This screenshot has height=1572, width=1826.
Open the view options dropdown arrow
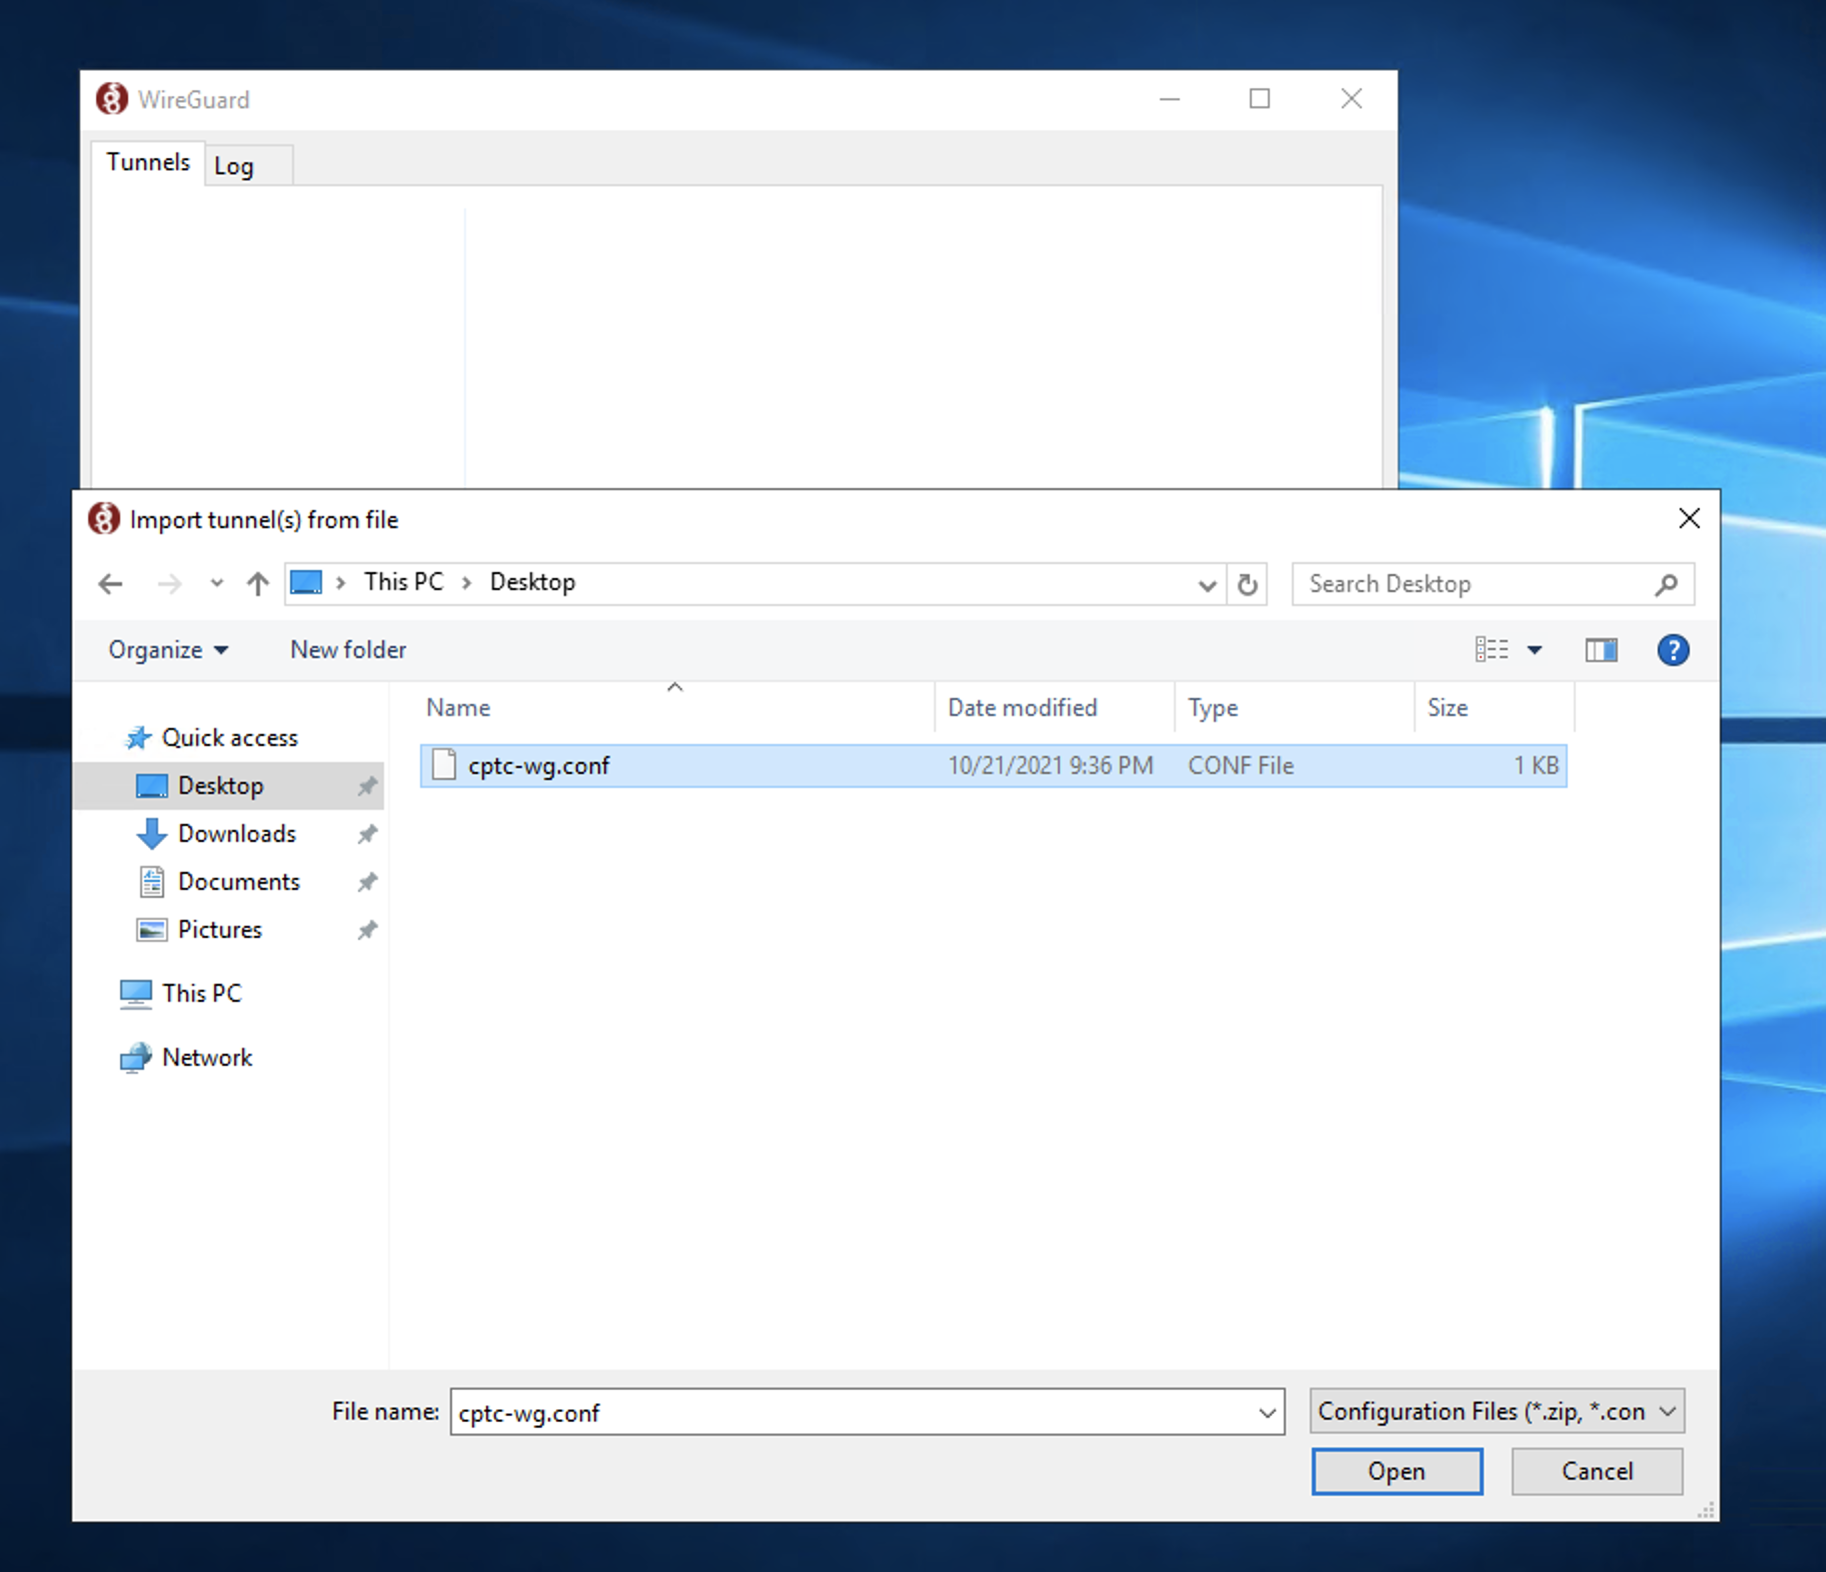point(1534,651)
